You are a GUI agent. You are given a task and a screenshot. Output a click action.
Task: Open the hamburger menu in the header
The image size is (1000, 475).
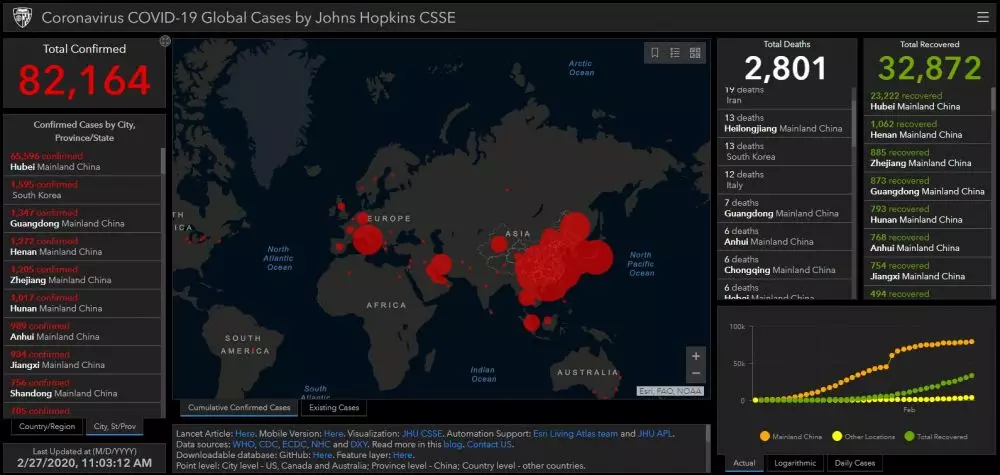[982, 17]
